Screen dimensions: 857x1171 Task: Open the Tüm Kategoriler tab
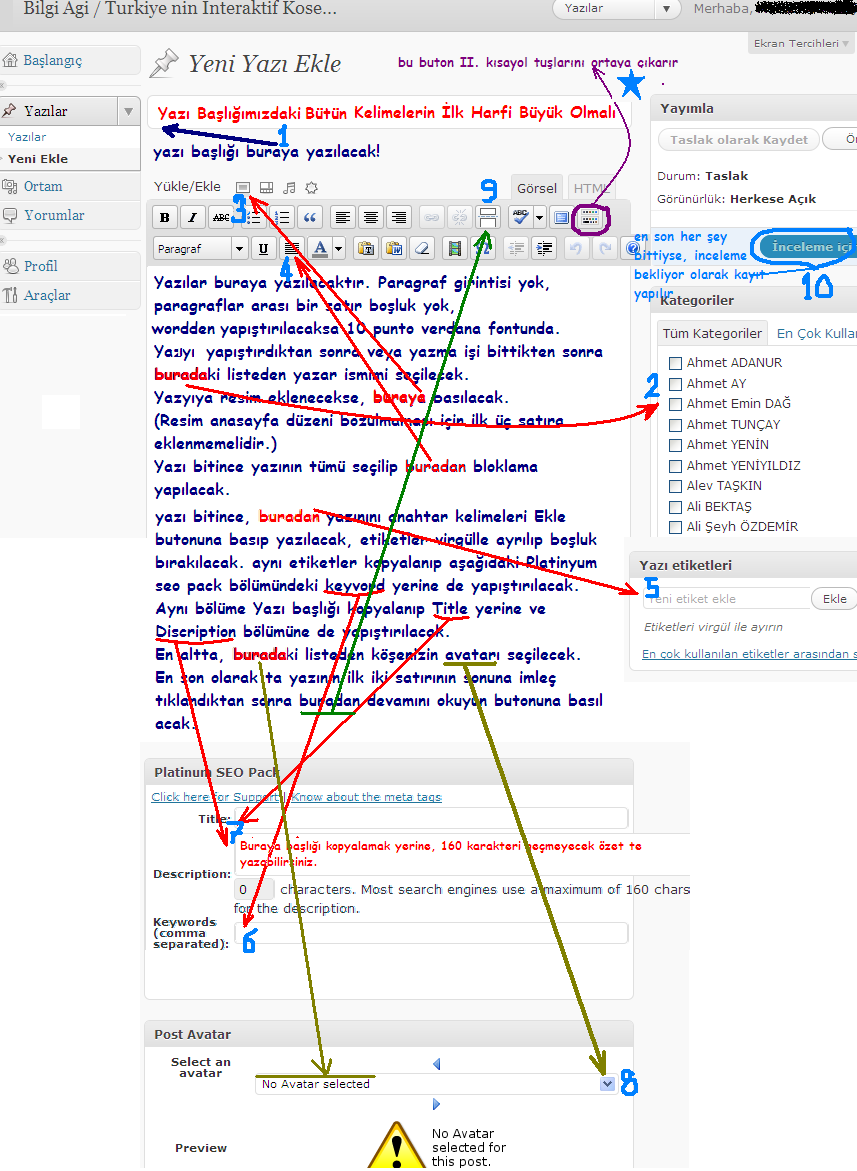coord(712,333)
